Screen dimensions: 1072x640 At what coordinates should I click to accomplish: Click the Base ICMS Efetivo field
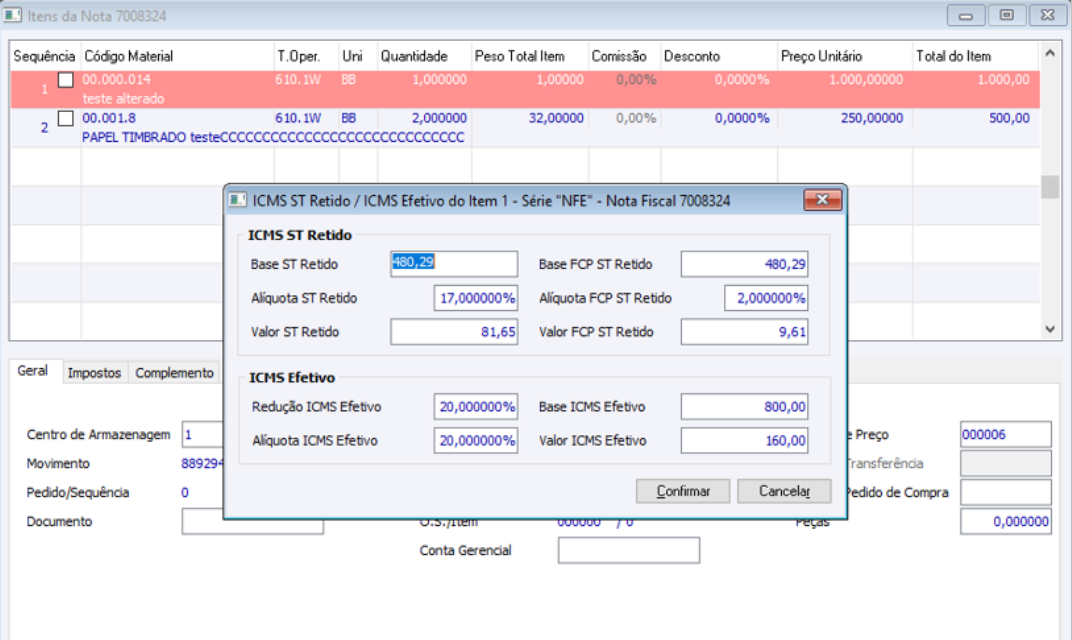745,406
